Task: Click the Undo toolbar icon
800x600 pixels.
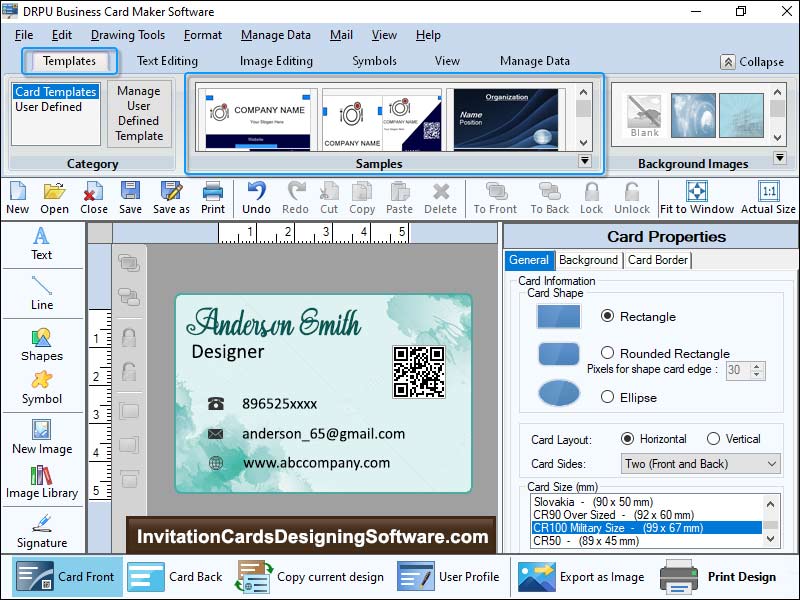Action: (x=256, y=197)
